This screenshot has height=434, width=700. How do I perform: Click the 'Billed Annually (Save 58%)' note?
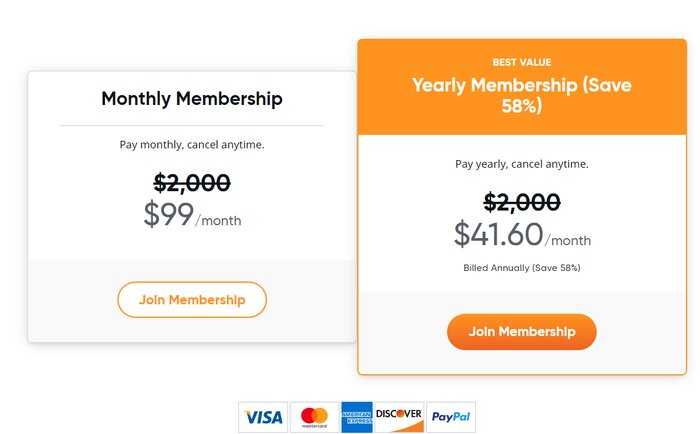click(522, 268)
